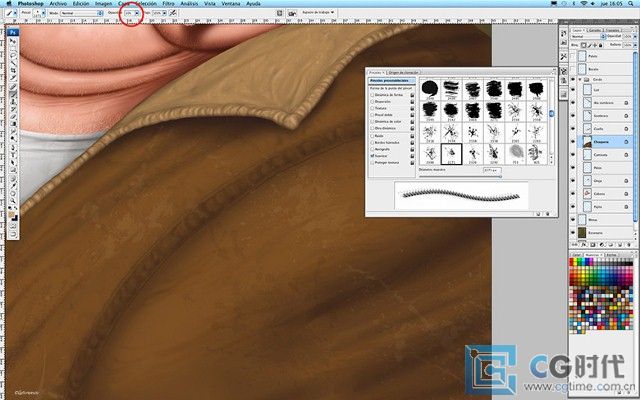The image size is (640, 400).
Task: Switch to the Canales tab
Action: (x=596, y=30)
